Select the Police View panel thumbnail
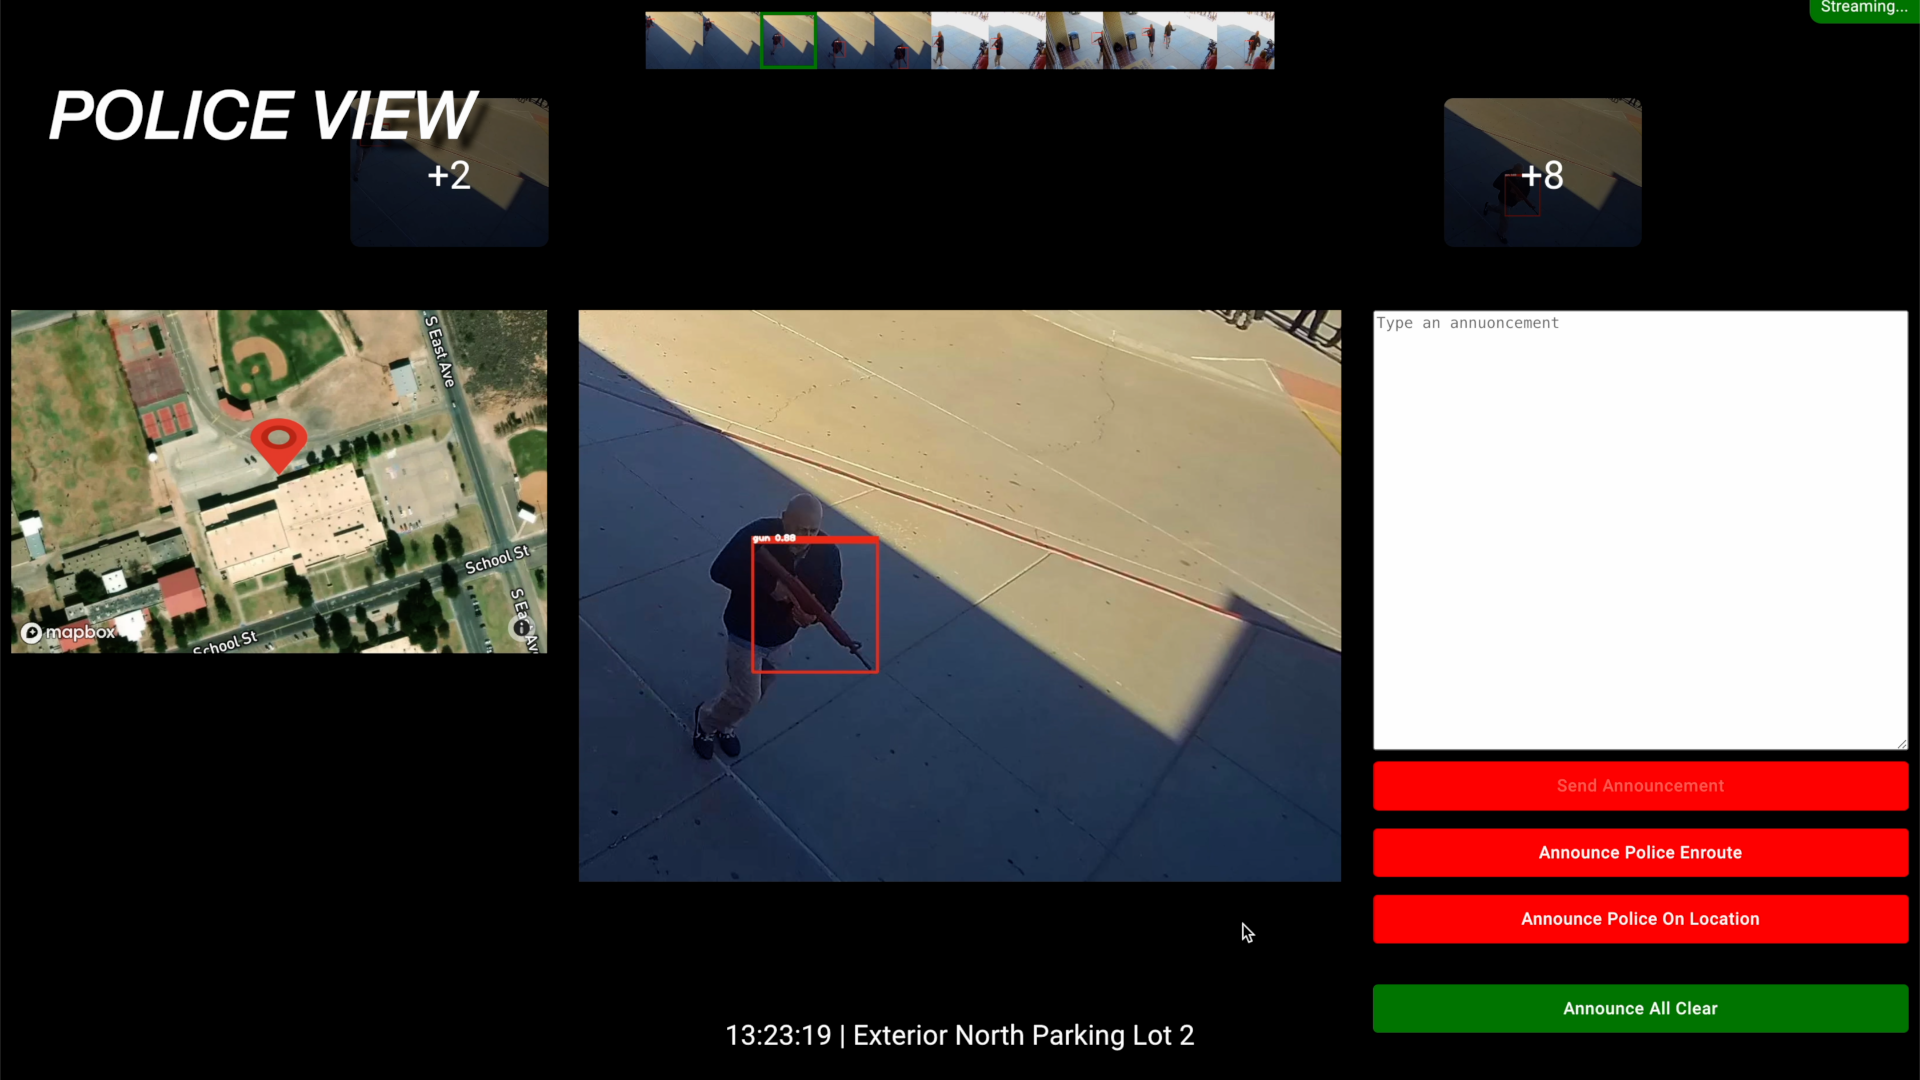Screen dimensions: 1920x1080 coord(448,171)
